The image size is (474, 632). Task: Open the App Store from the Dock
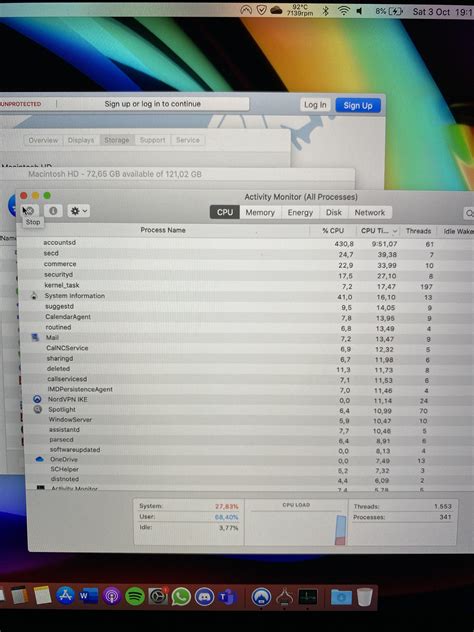coord(65,596)
